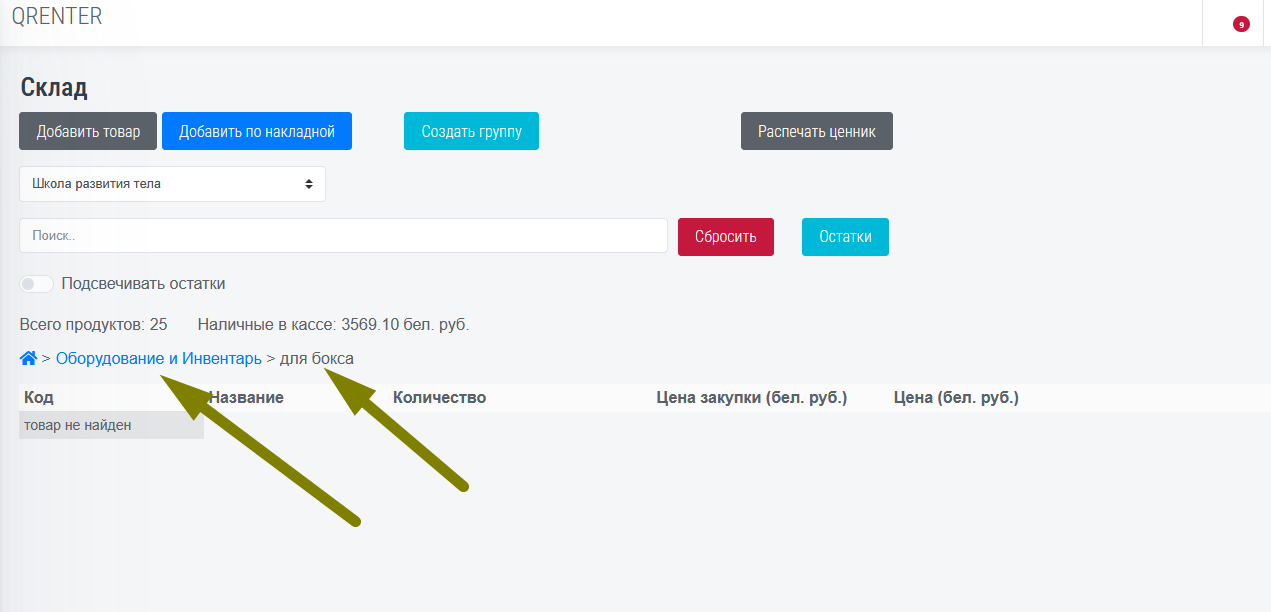Open the Школа развития тела dropdown
This screenshot has width=1271, height=612.
click(x=172, y=184)
